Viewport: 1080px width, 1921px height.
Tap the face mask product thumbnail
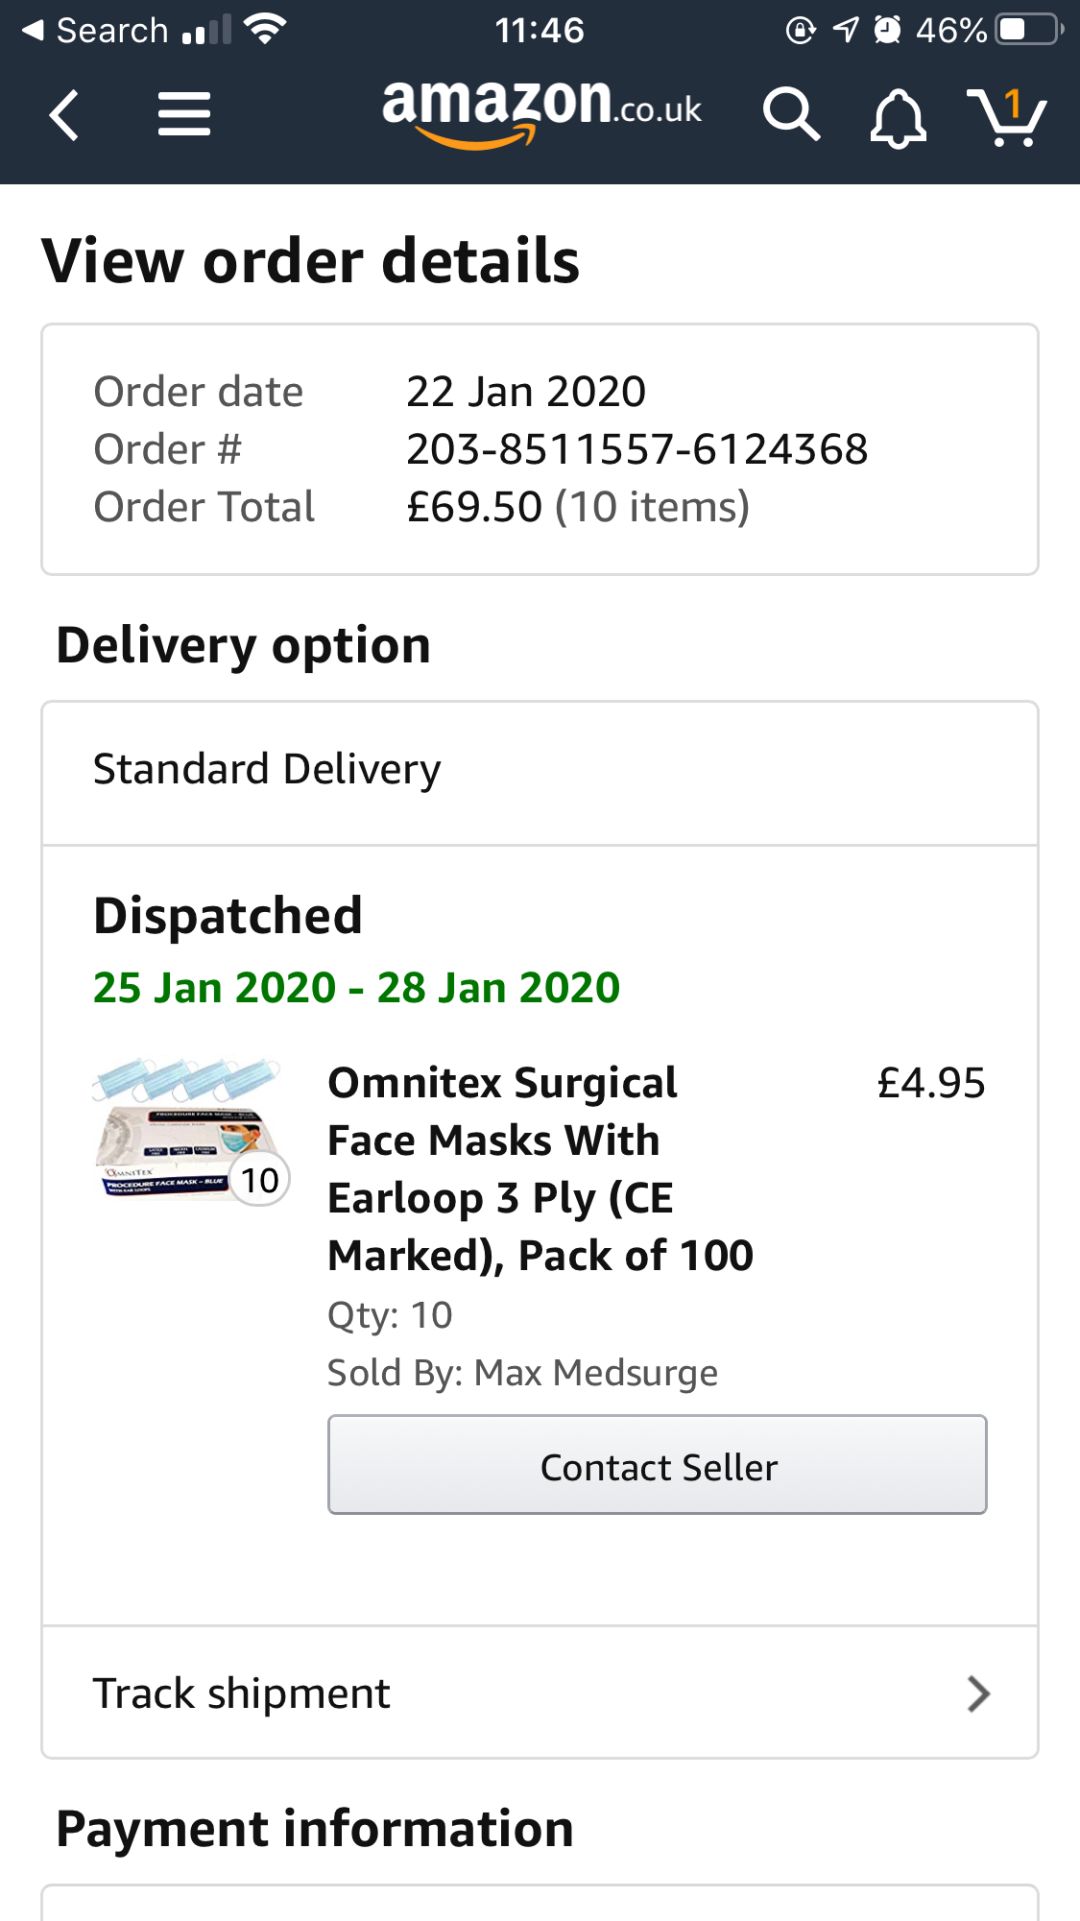point(185,1129)
